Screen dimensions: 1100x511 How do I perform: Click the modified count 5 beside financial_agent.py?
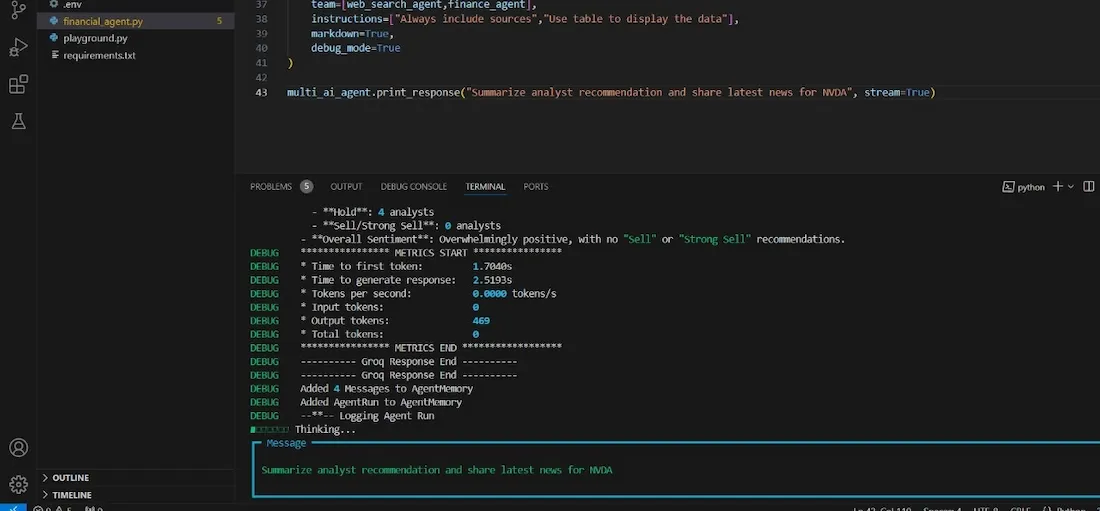pyautogui.click(x=219, y=21)
